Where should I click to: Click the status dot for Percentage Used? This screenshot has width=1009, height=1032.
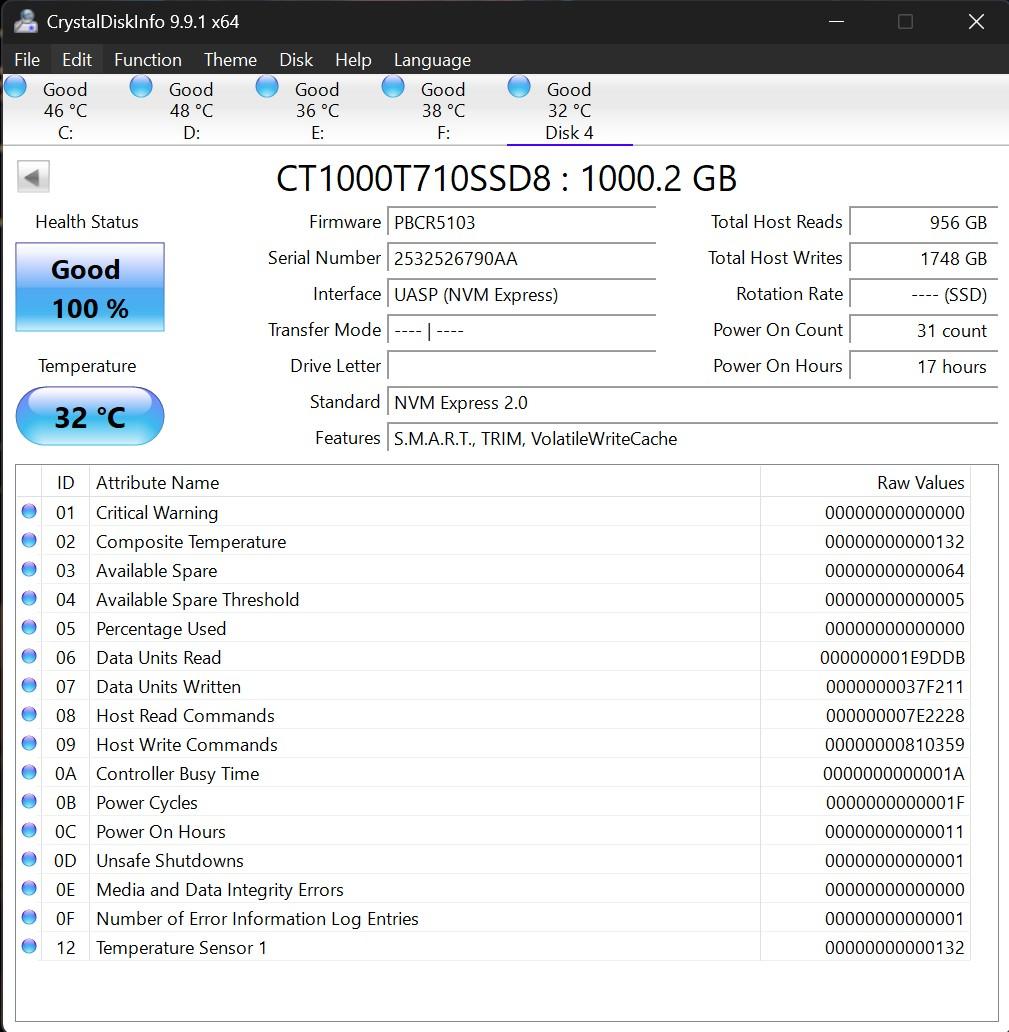[29, 627]
